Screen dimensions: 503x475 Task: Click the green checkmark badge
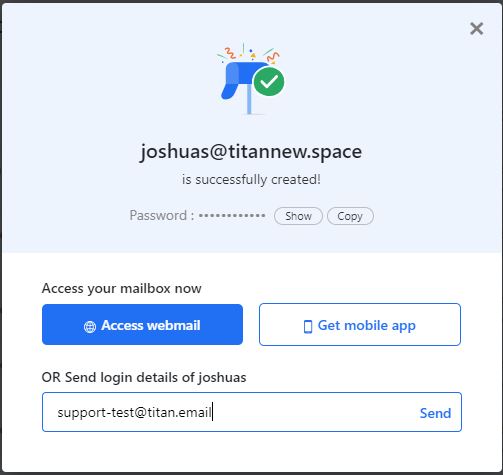click(x=269, y=82)
